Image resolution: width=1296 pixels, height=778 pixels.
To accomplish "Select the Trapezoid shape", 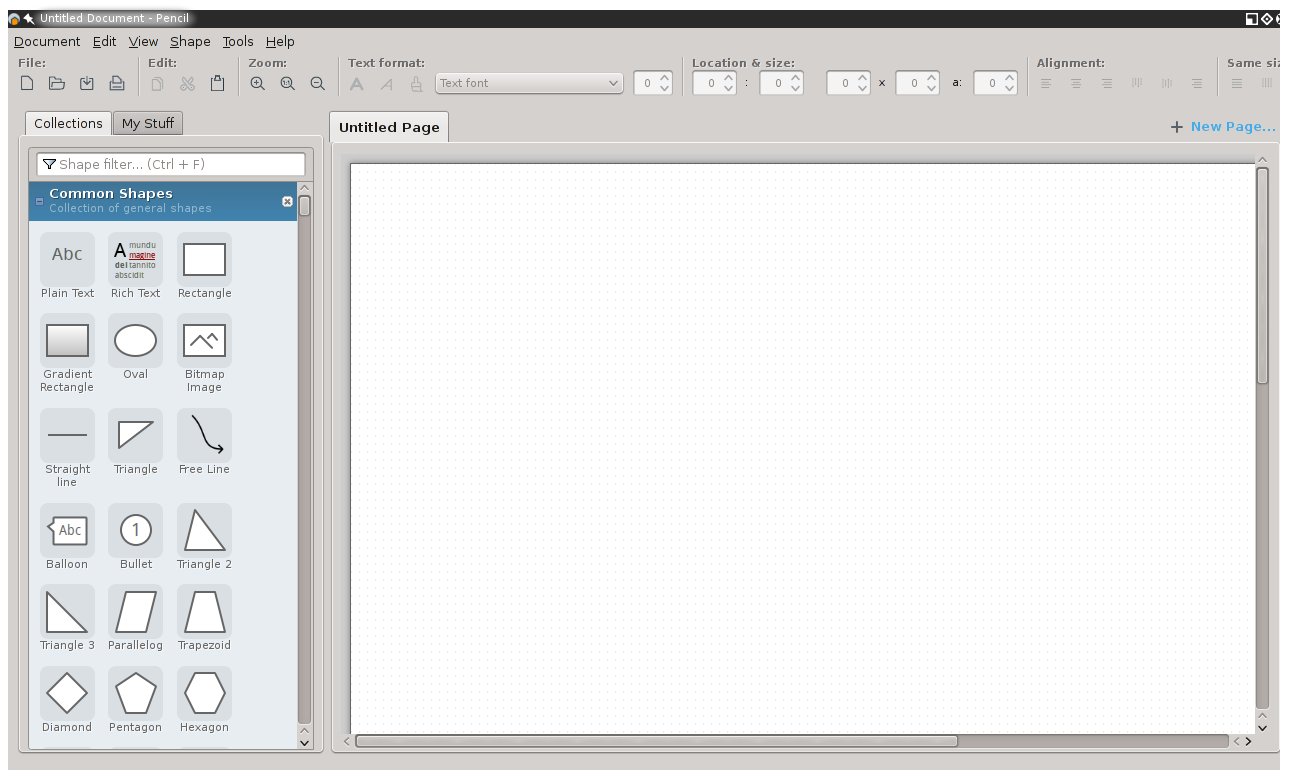I will [x=204, y=618].
